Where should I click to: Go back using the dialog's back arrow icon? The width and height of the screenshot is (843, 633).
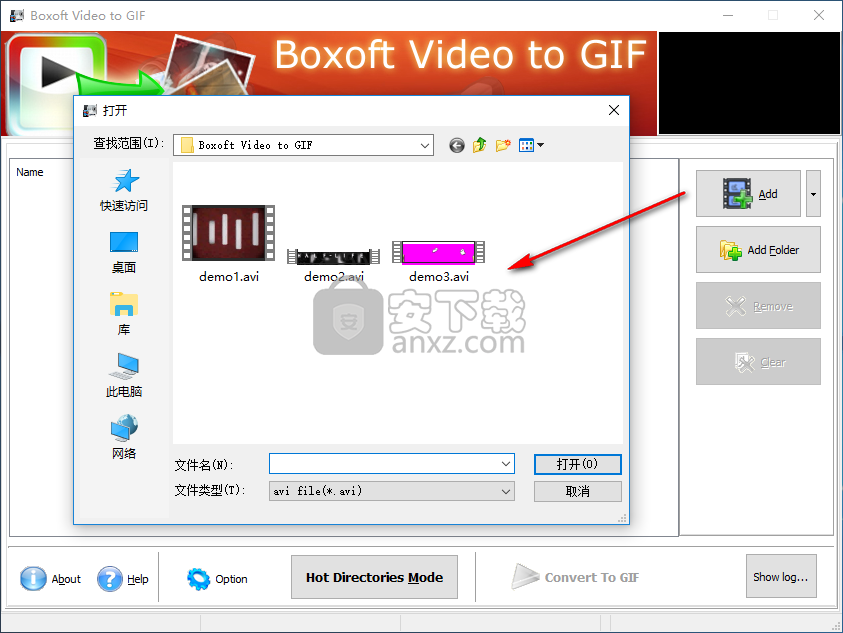[457, 145]
